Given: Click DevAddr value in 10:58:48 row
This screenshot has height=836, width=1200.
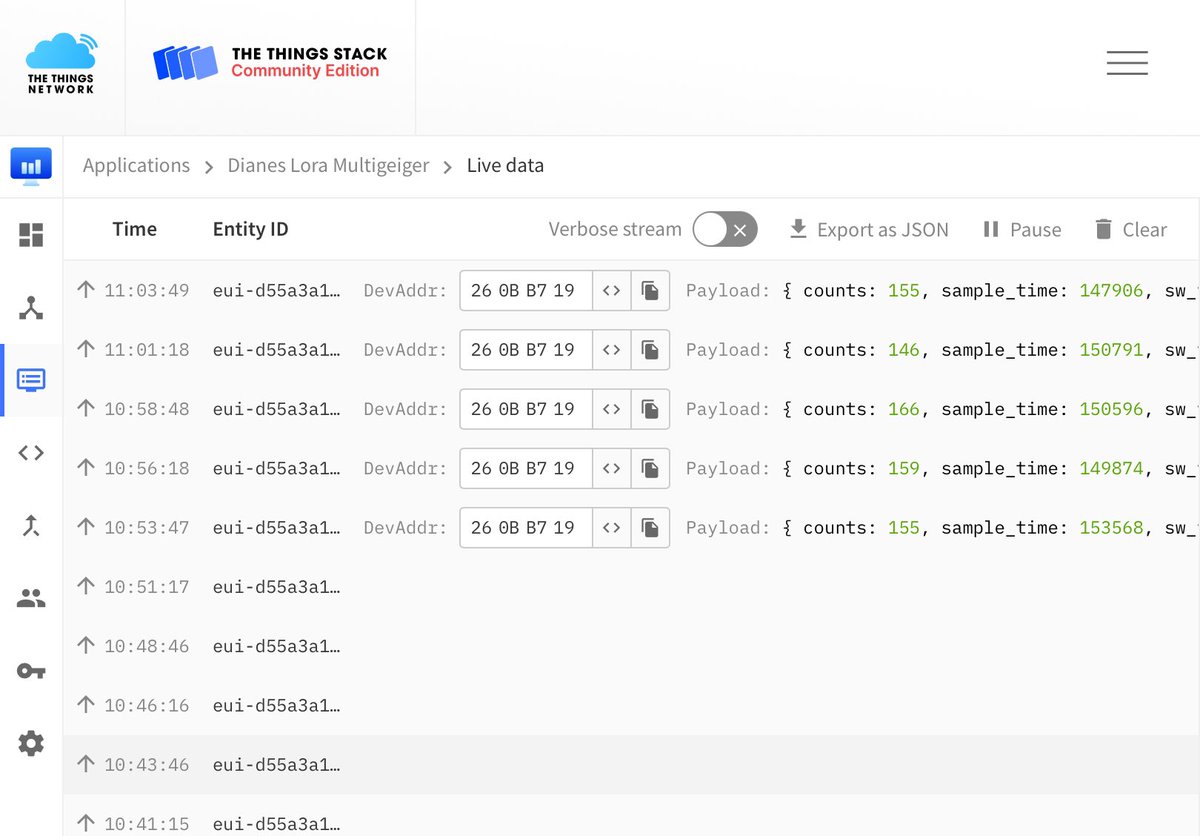Looking at the screenshot, I should 523,409.
